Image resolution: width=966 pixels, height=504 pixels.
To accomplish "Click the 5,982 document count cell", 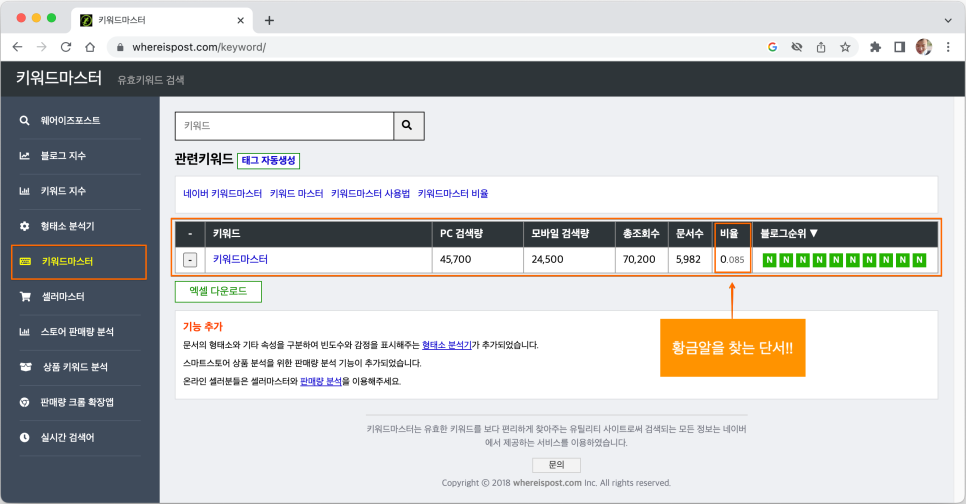I will click(688, 259).
